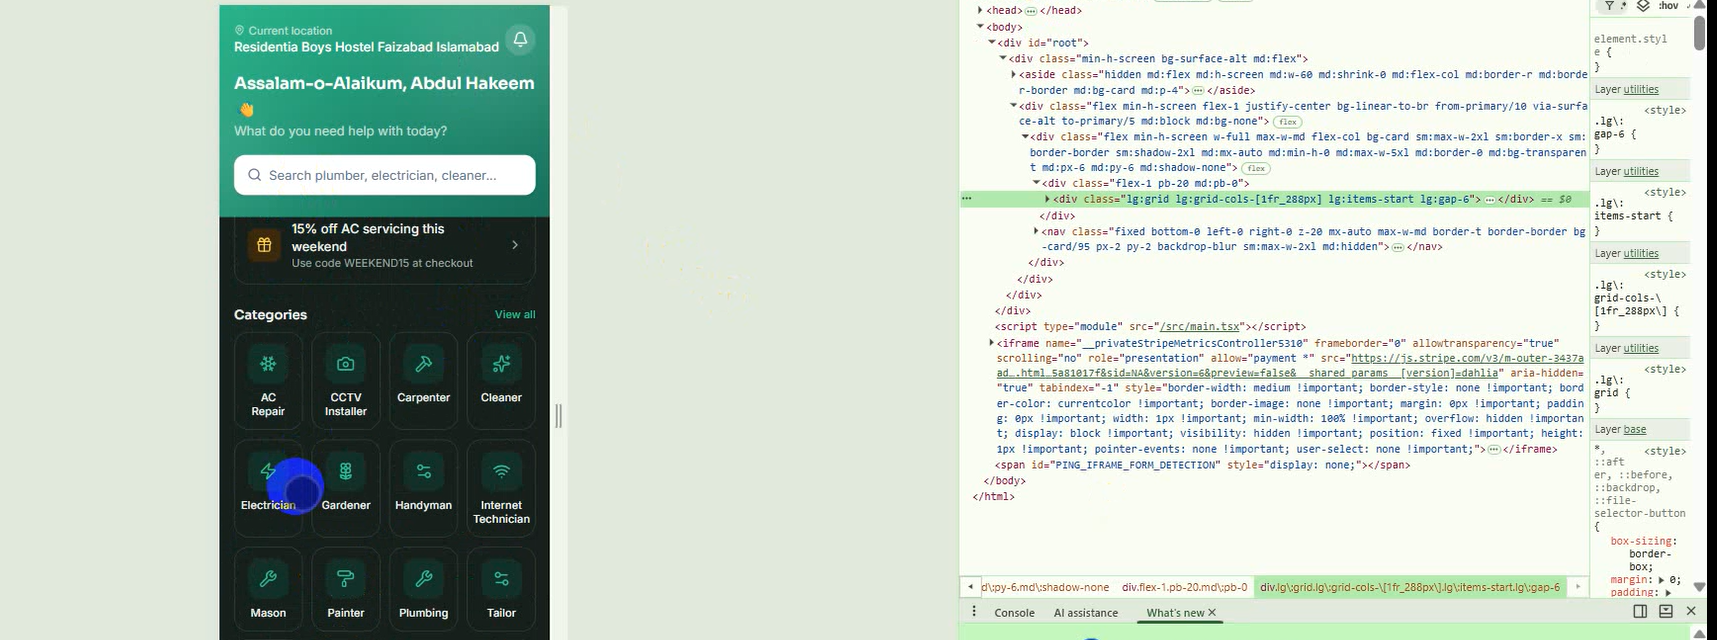Switch to the AI assistance tab
1717x640 pixels.
pos(1086,613)
